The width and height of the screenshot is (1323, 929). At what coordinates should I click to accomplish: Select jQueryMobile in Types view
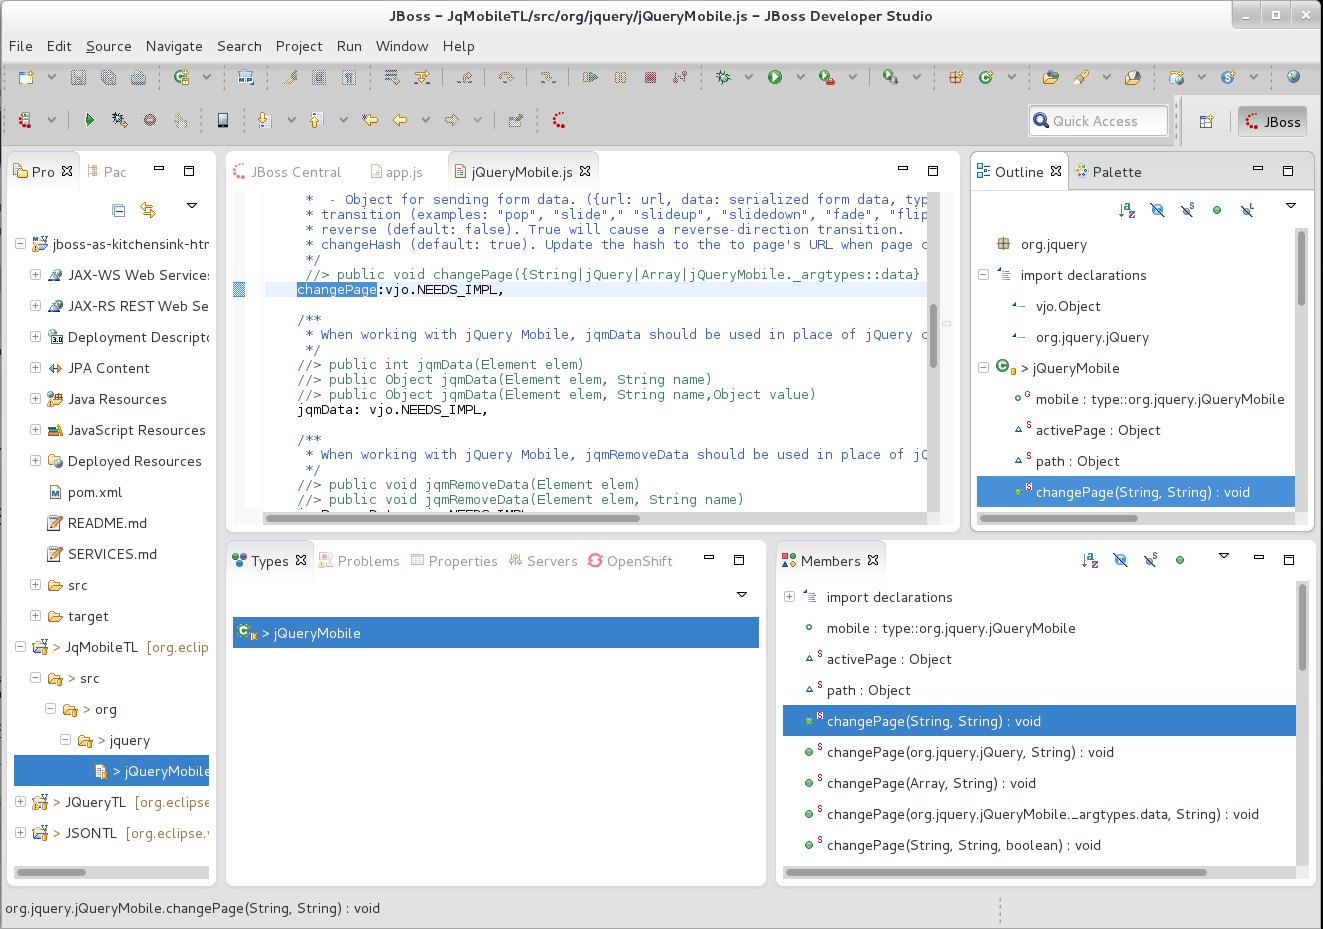[496, 632]
